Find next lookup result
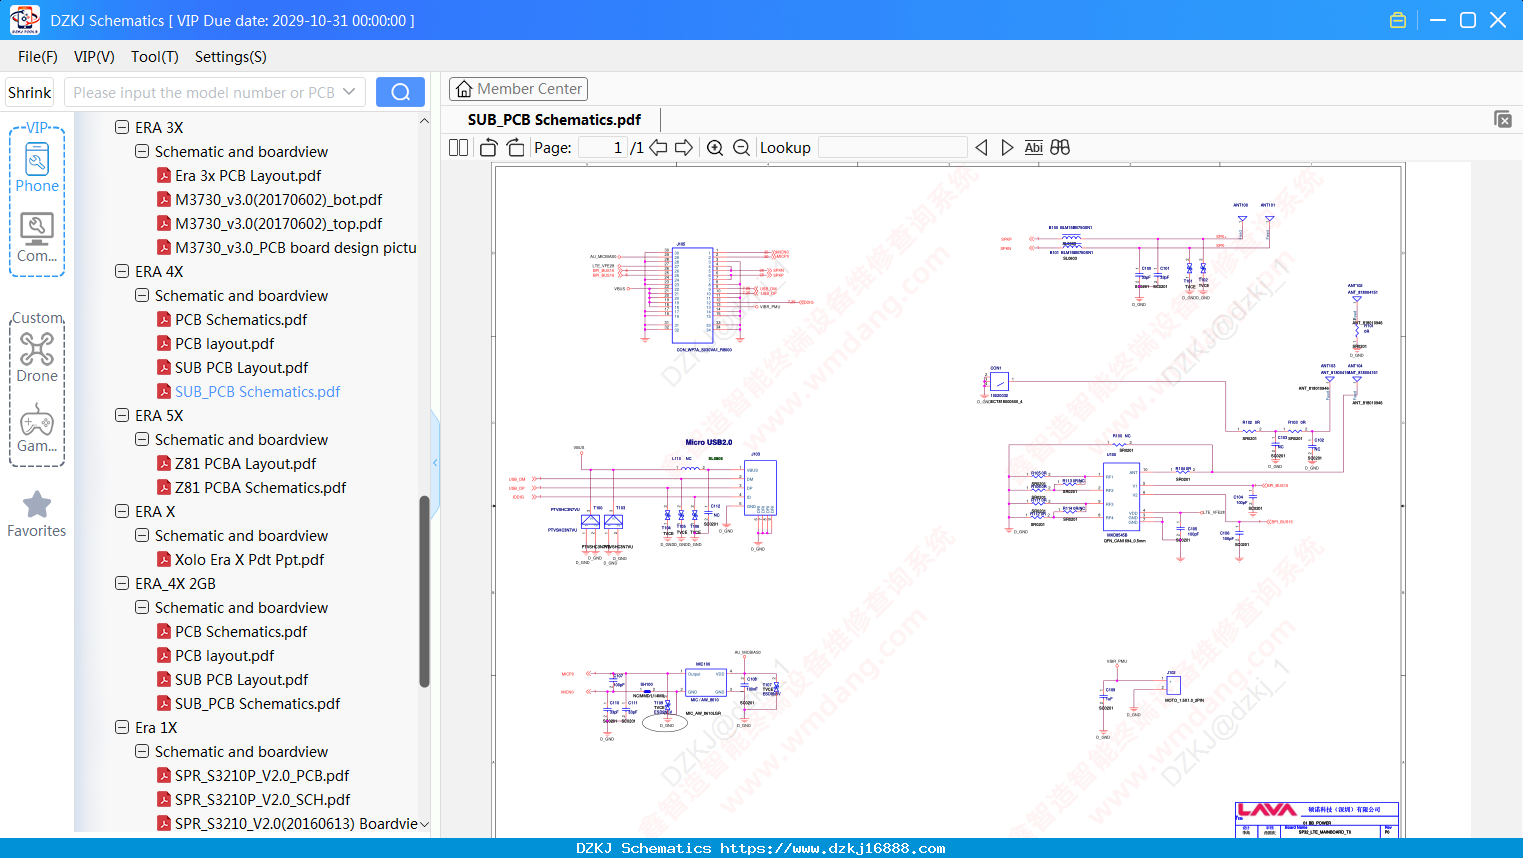This screenshot has height=858, width=1523. coord(1007,147)
